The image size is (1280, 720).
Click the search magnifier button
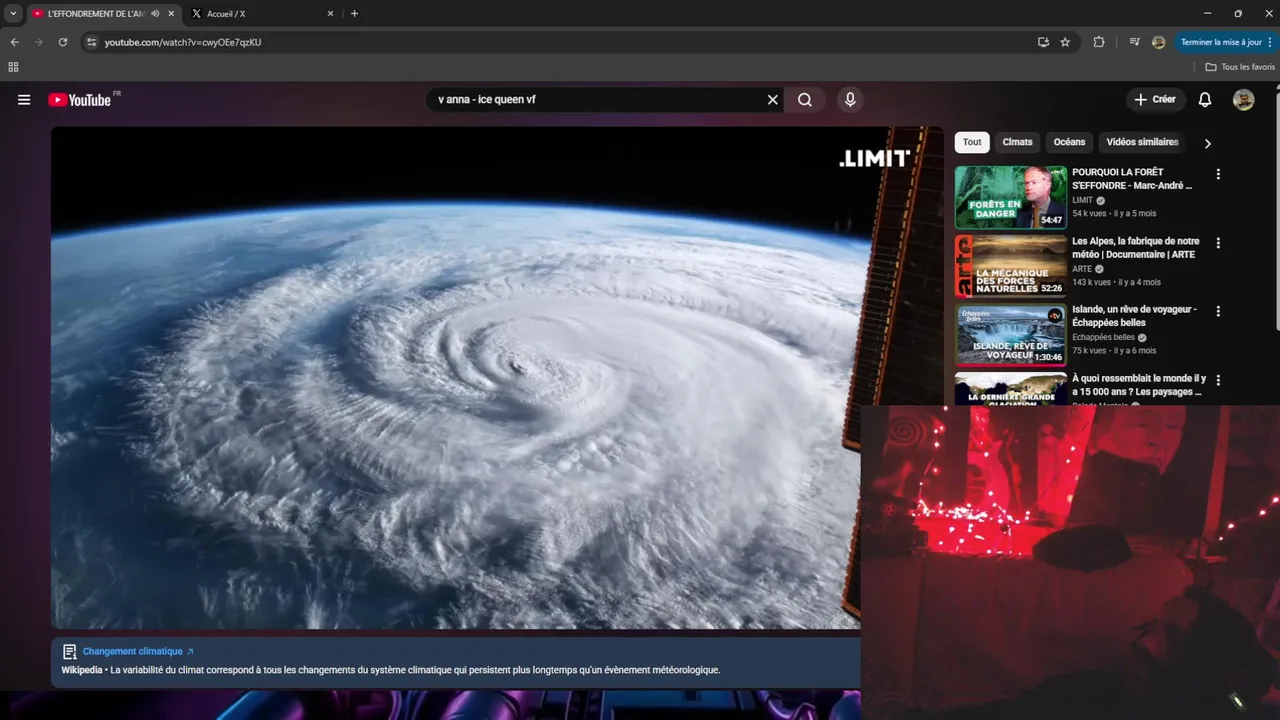pos(805,100)
